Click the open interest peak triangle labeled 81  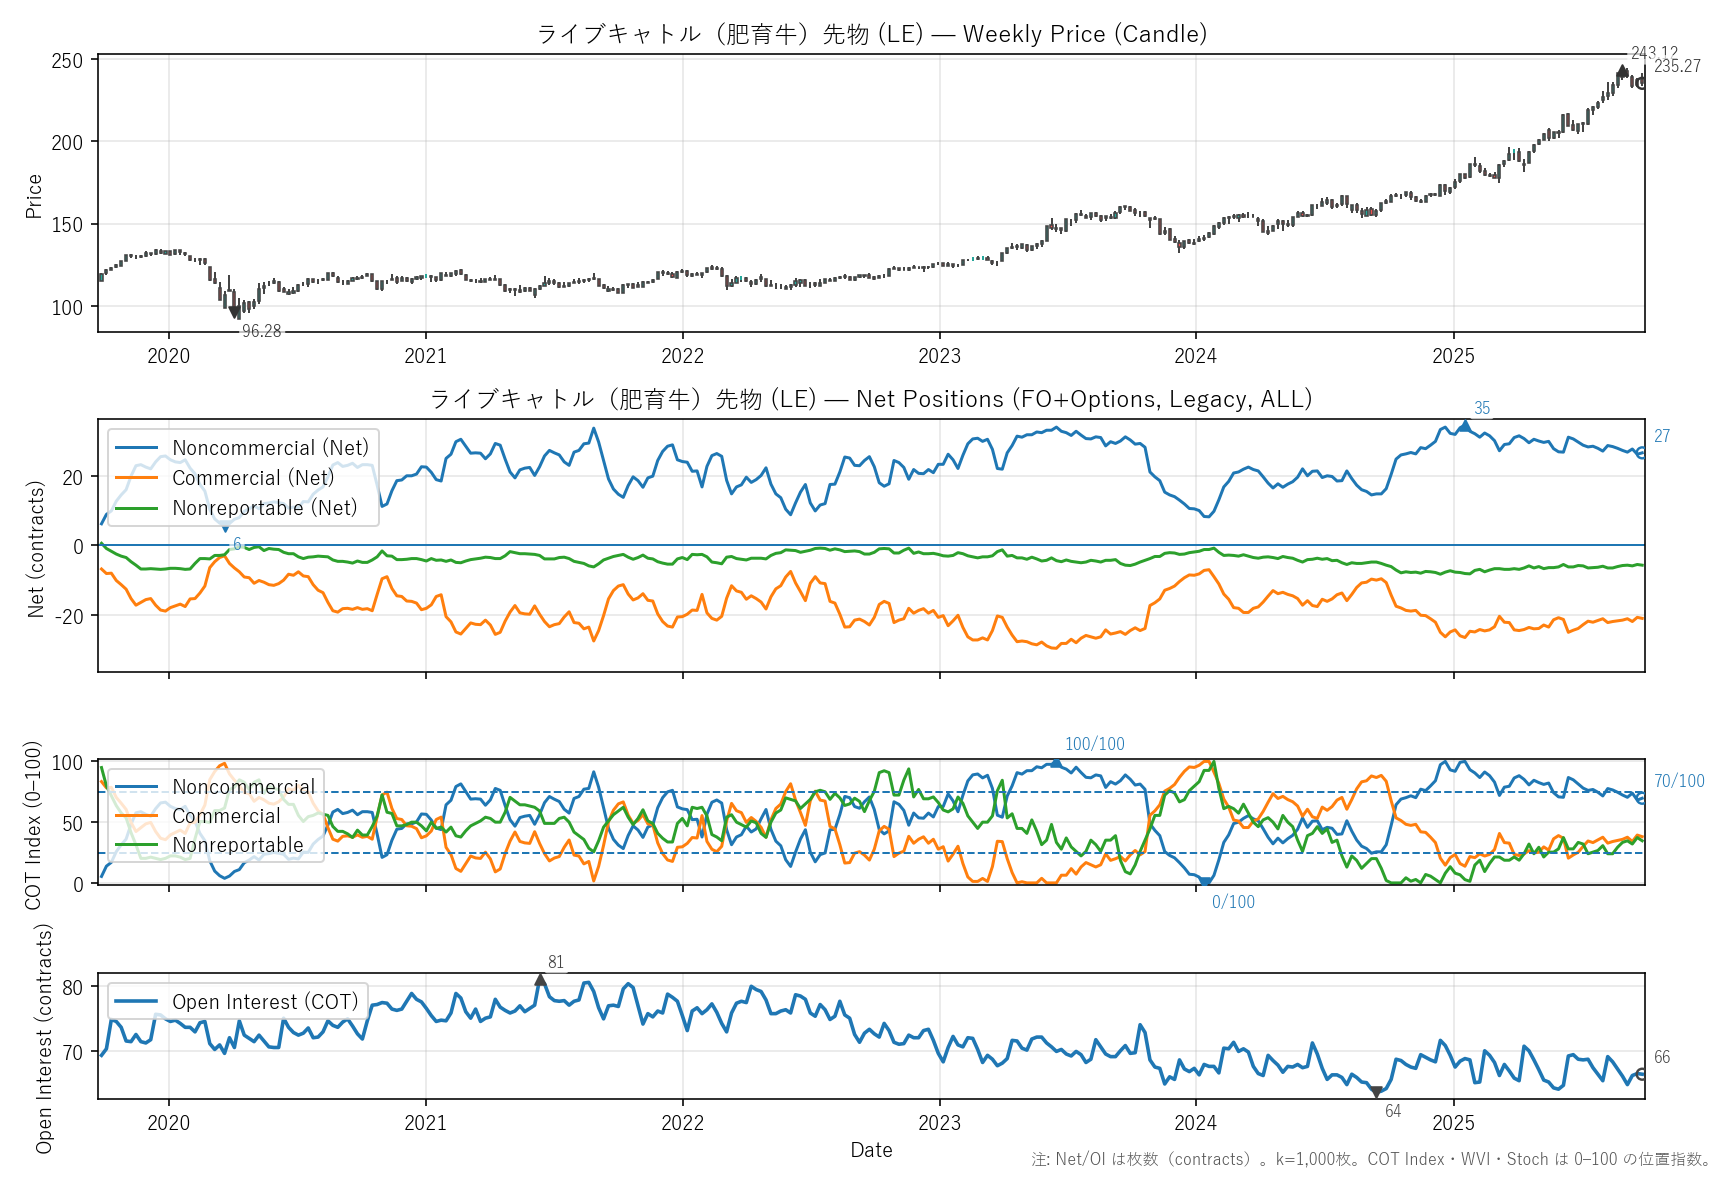coord(540,980)
